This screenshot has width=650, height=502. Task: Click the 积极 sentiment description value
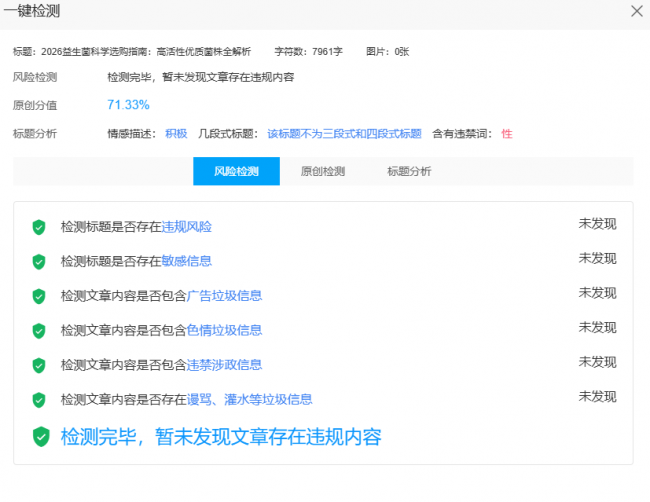[176, 134]
